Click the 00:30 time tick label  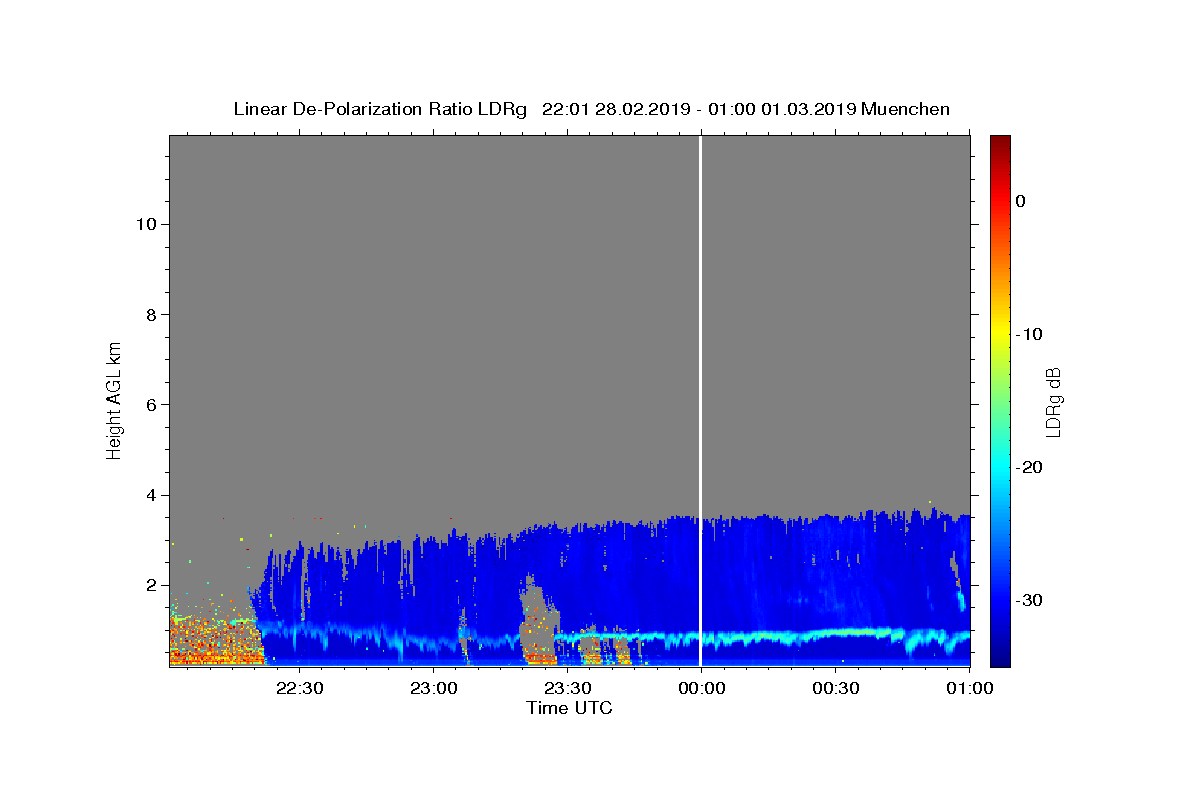tap(835, 688)
